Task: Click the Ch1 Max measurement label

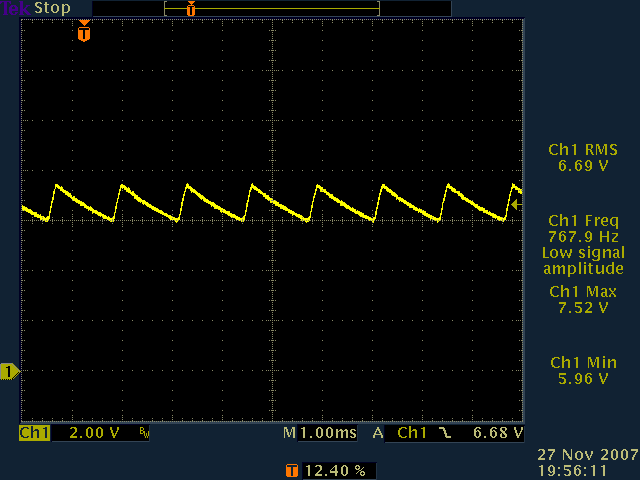Action: click(x=583, y=292)
